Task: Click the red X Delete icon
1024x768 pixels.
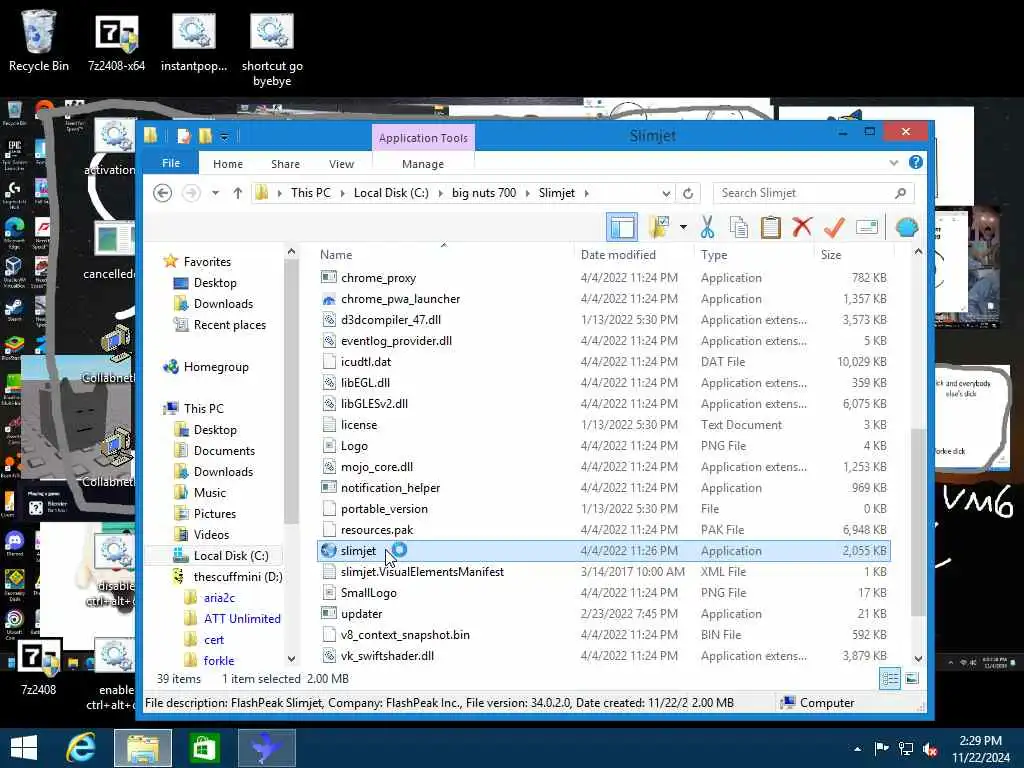Action: [x=802, y=227]
